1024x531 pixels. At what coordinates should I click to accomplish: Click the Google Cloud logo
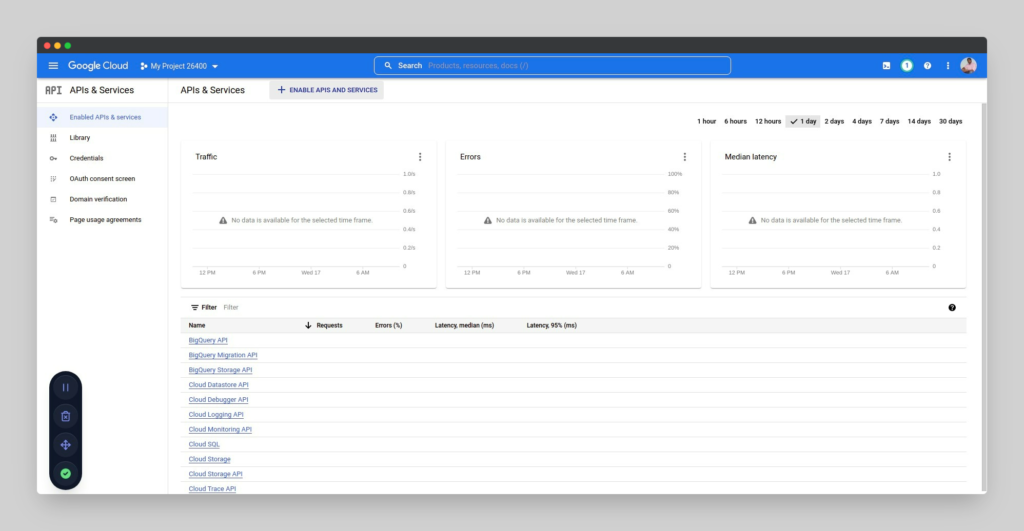click(98, 65)
